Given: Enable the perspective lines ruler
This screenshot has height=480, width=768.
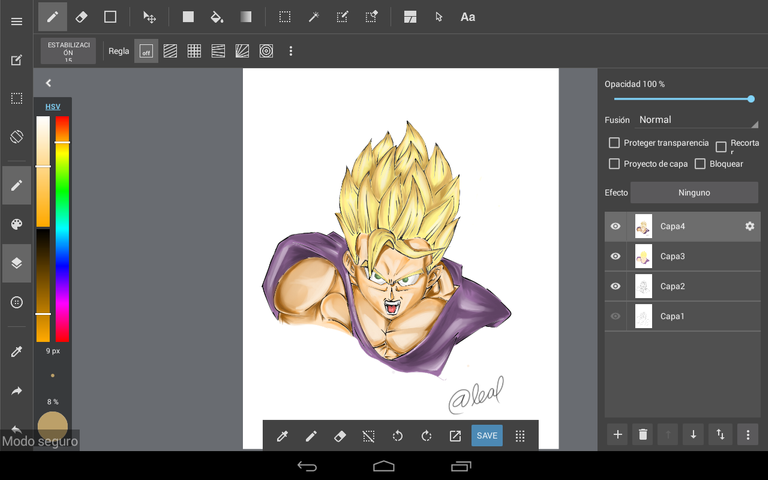Looking at the screenshot, I should (218, 51).
